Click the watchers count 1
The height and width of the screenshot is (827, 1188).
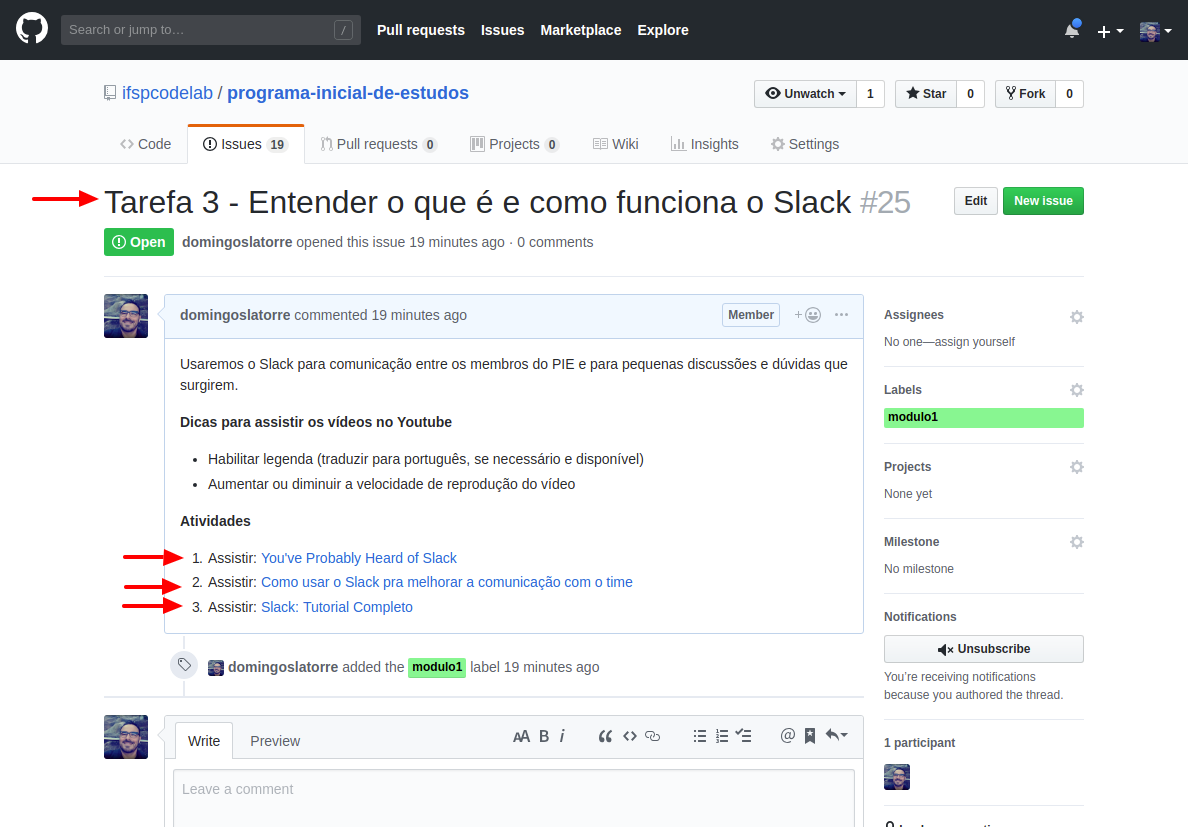coord(870,94)
